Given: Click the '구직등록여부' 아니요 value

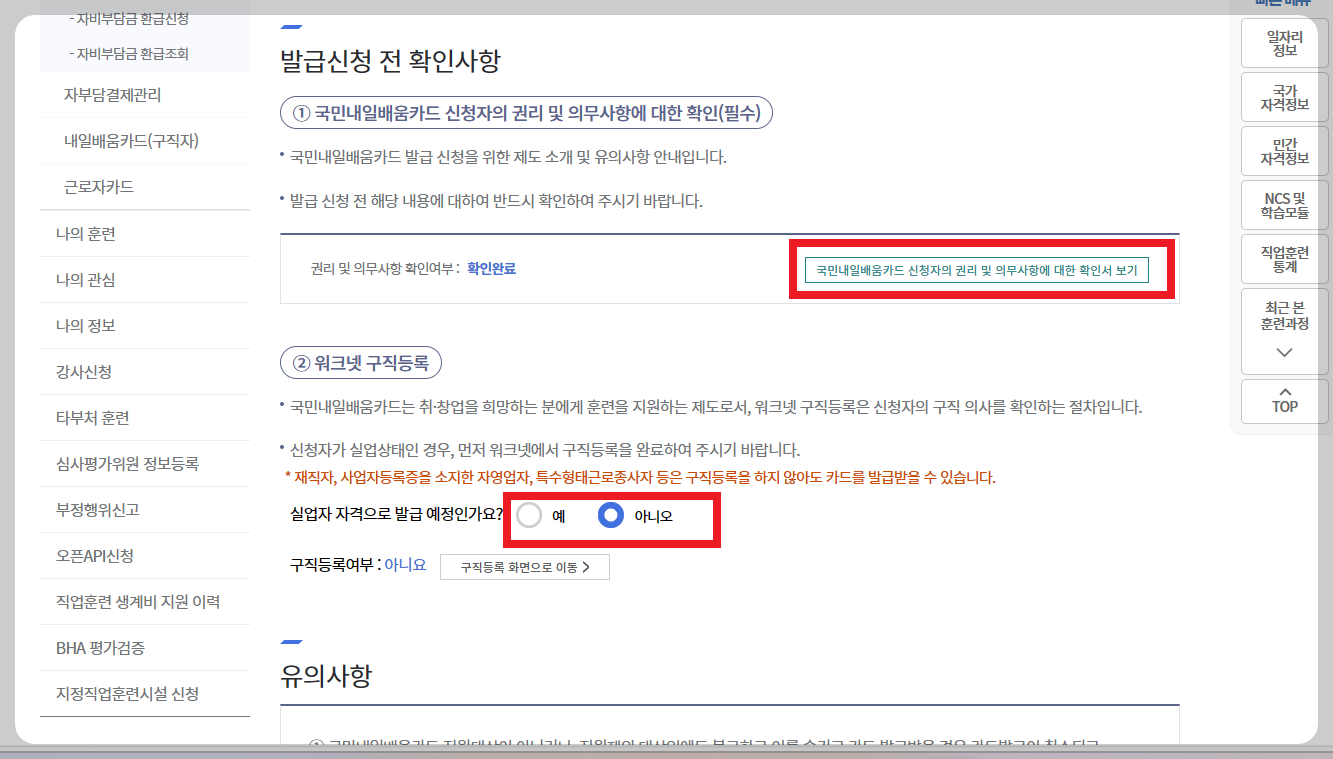Looking at the screenshot, I should (406, 565).
